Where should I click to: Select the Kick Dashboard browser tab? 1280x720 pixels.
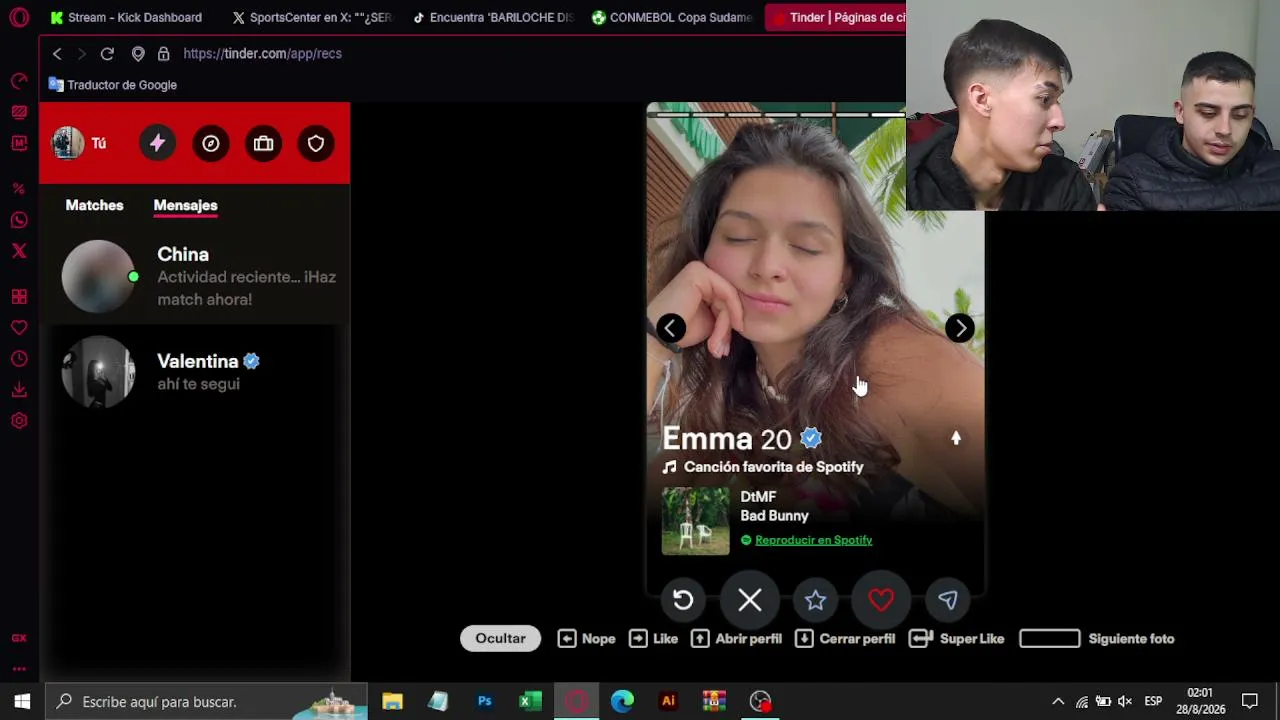click(x=126, y=17)
